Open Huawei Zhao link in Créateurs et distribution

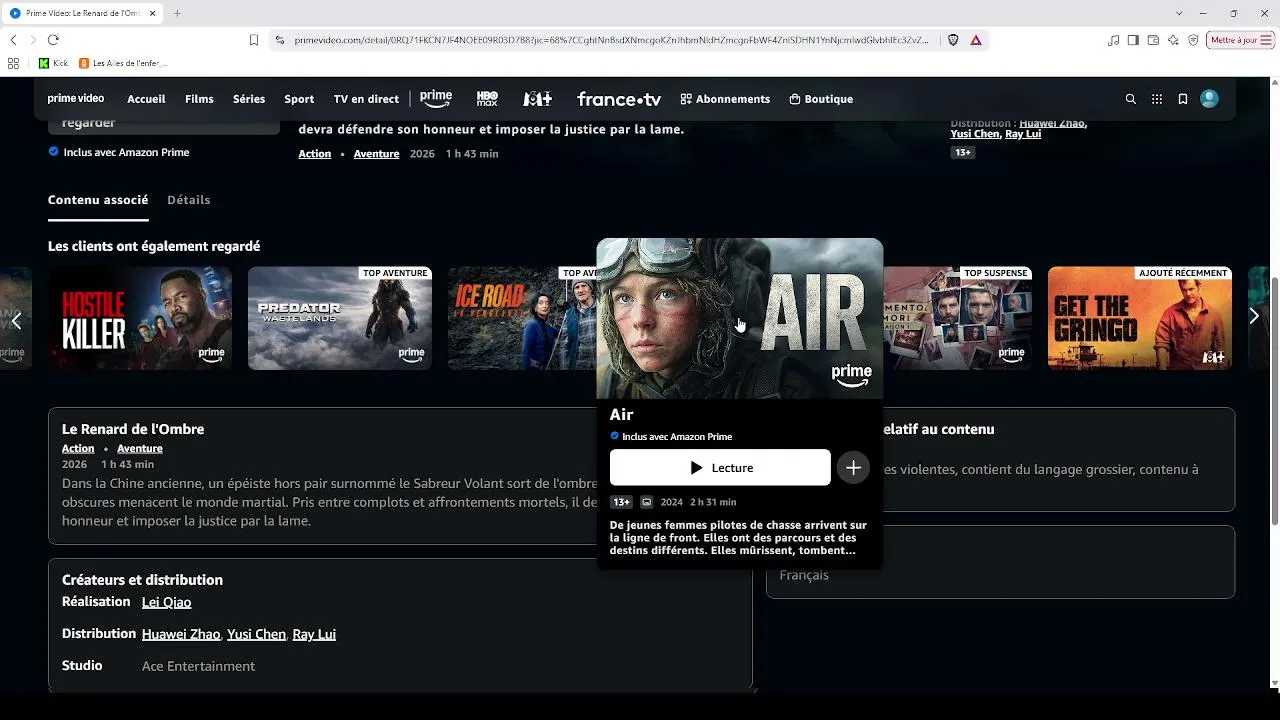(x=181, y=634)
